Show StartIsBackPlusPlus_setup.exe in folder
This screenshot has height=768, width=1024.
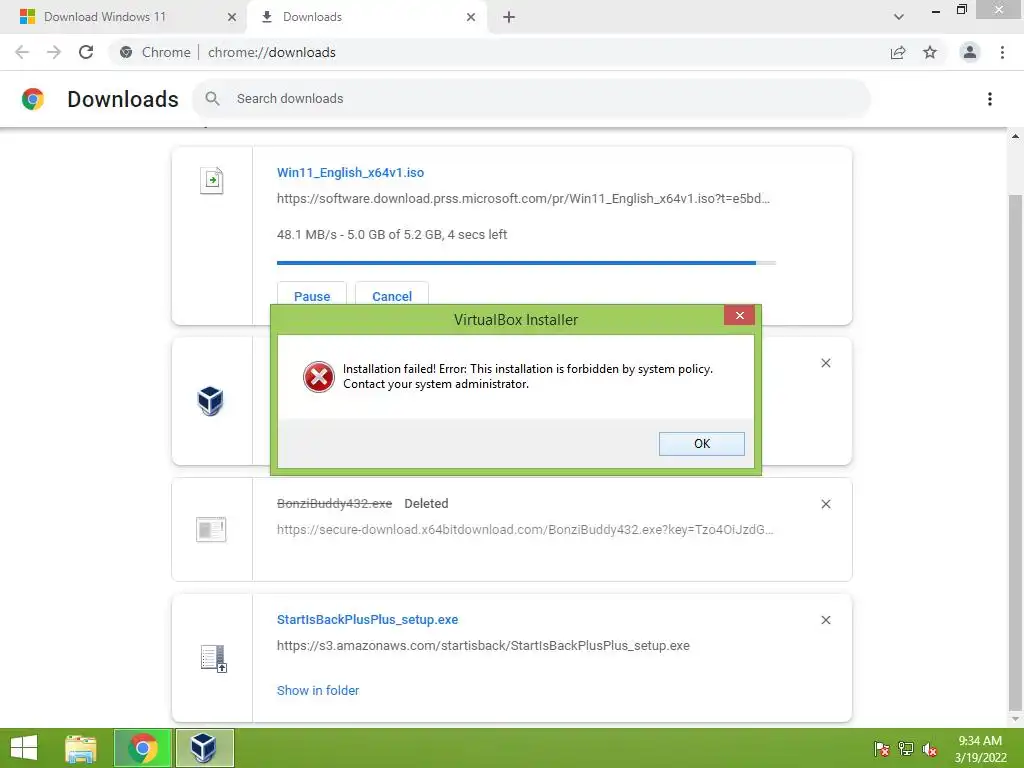click(318, 690)
